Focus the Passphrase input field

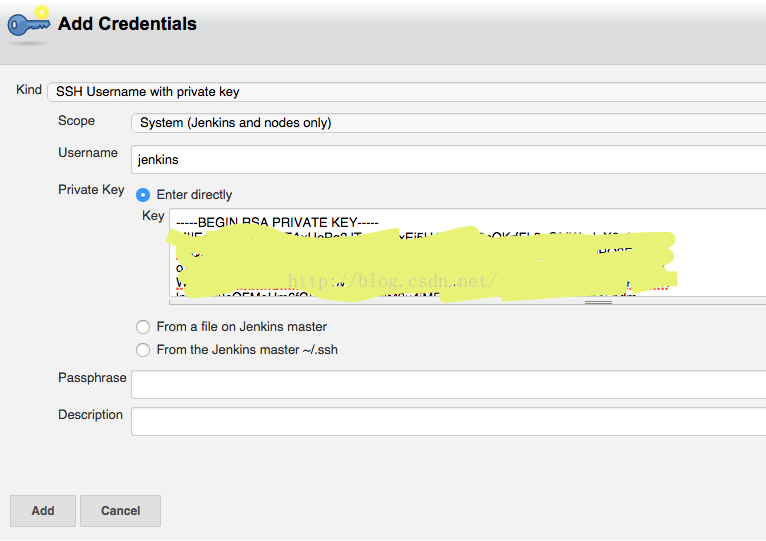(x=448, y=384)
